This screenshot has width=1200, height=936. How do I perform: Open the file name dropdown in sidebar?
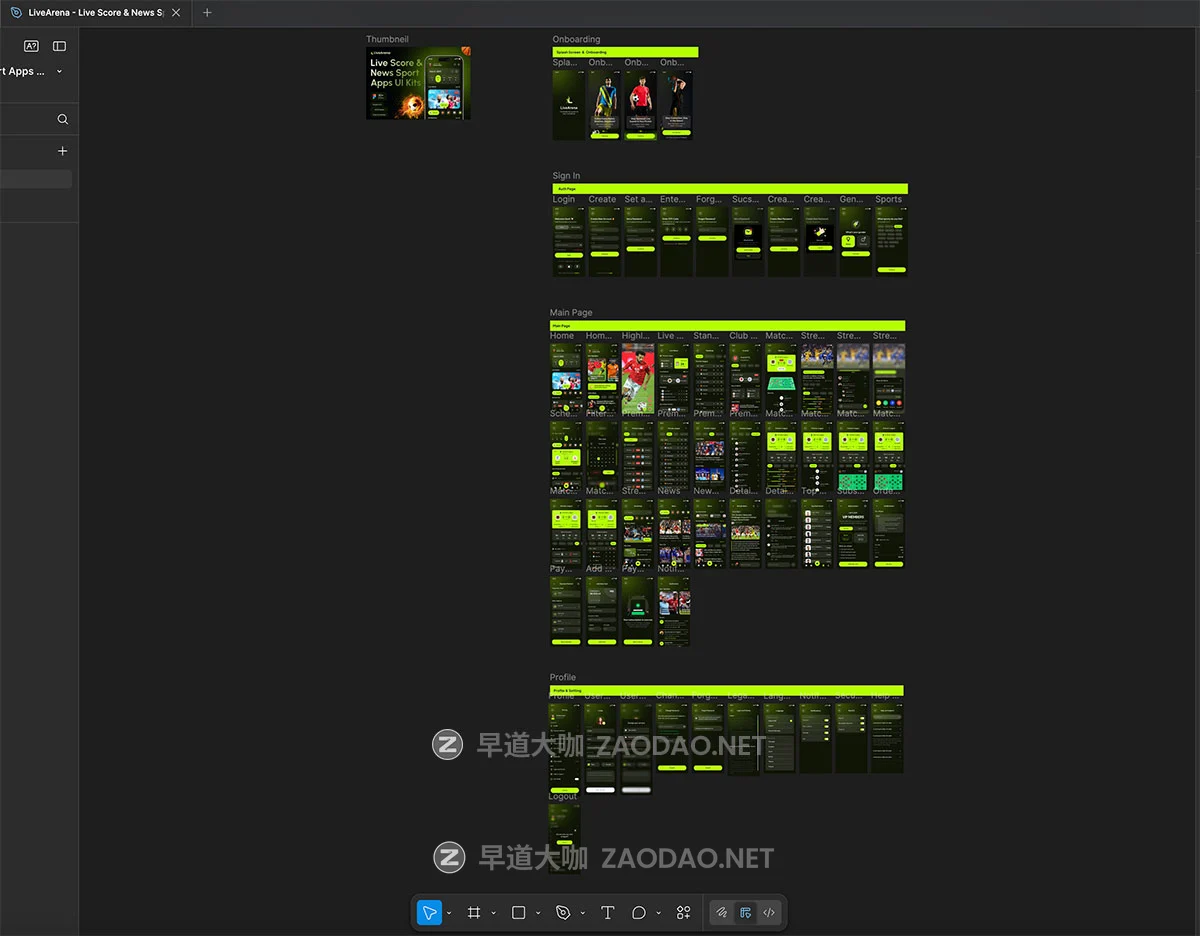pyautogui.click(x=59, y=72)
